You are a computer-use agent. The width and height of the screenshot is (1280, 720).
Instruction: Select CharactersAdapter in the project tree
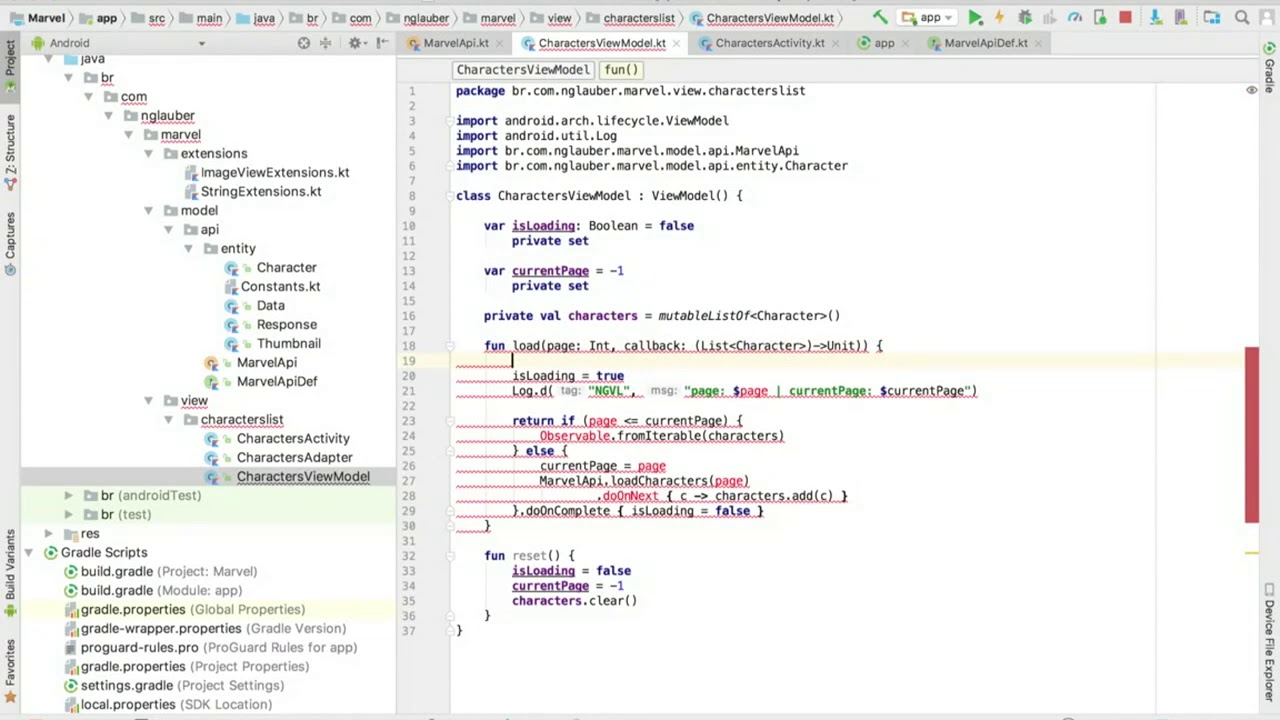coord(294,458)
